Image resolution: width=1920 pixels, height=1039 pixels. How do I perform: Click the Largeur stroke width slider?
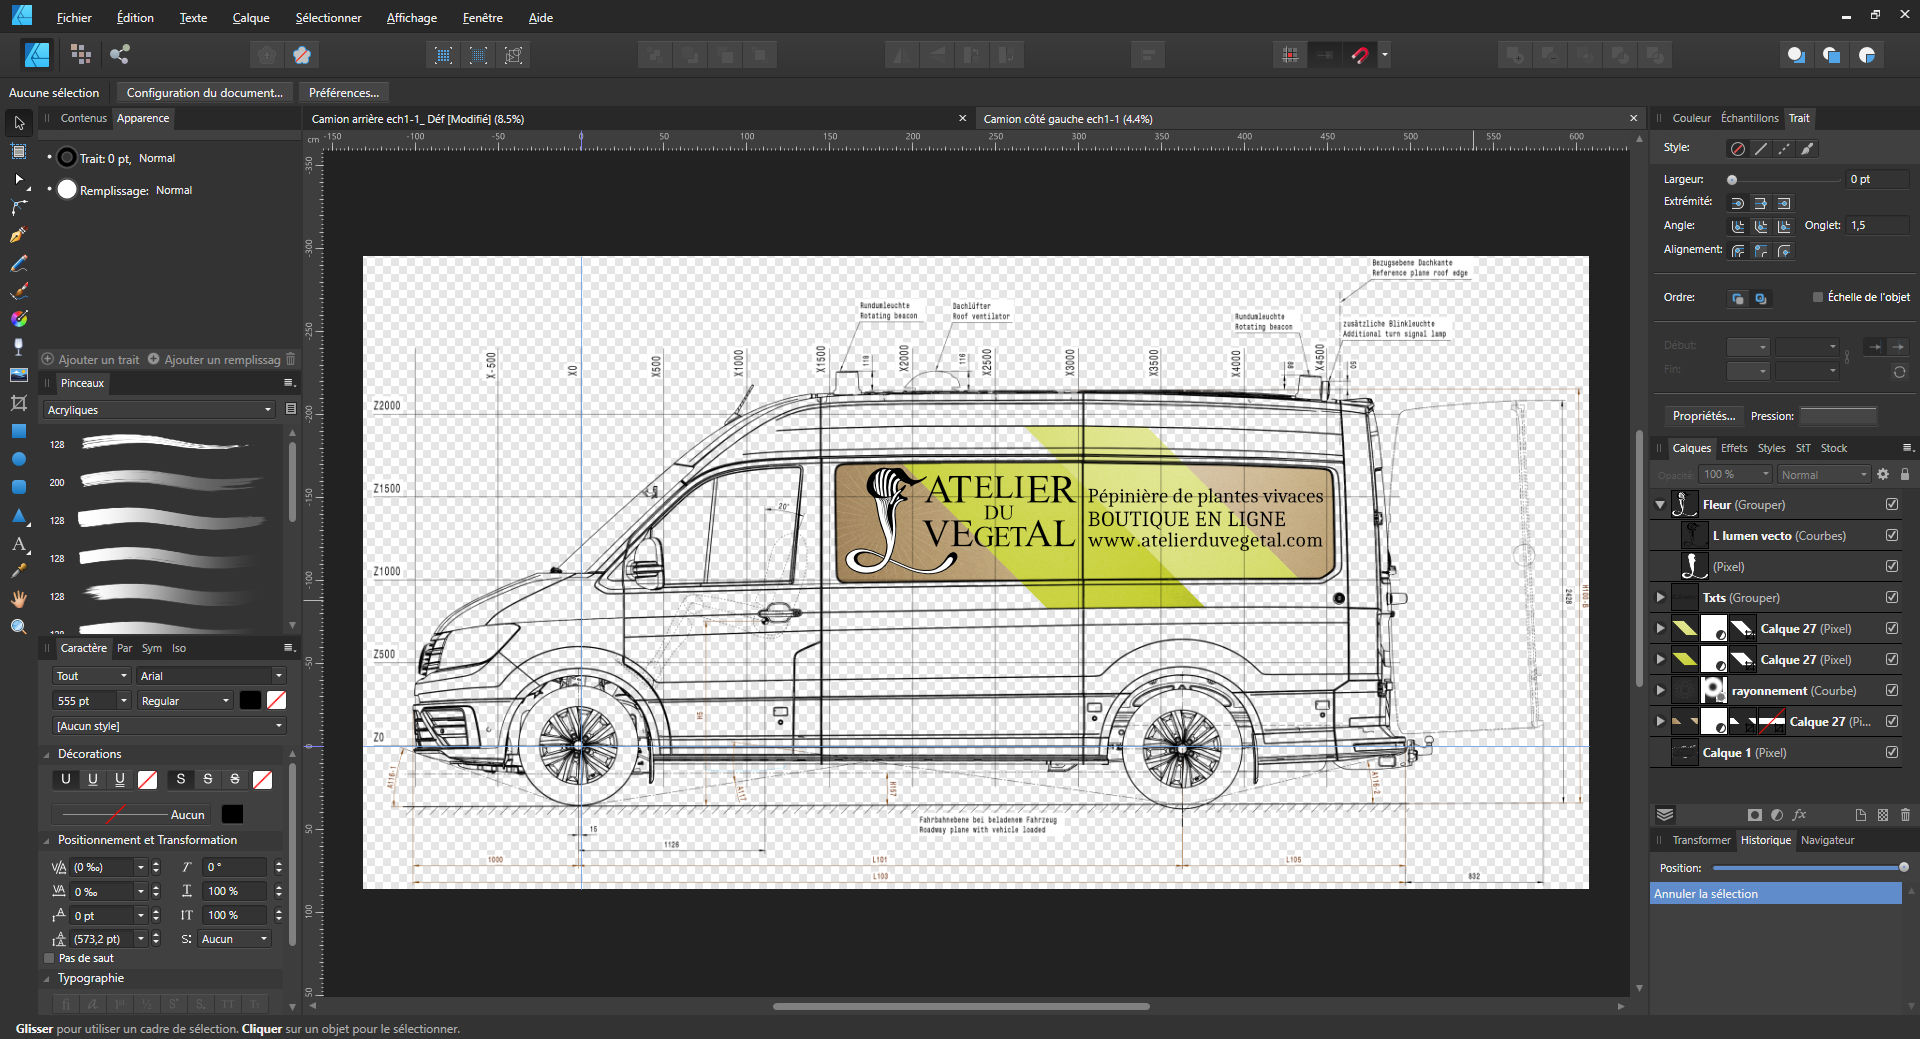click(1785, 180)
